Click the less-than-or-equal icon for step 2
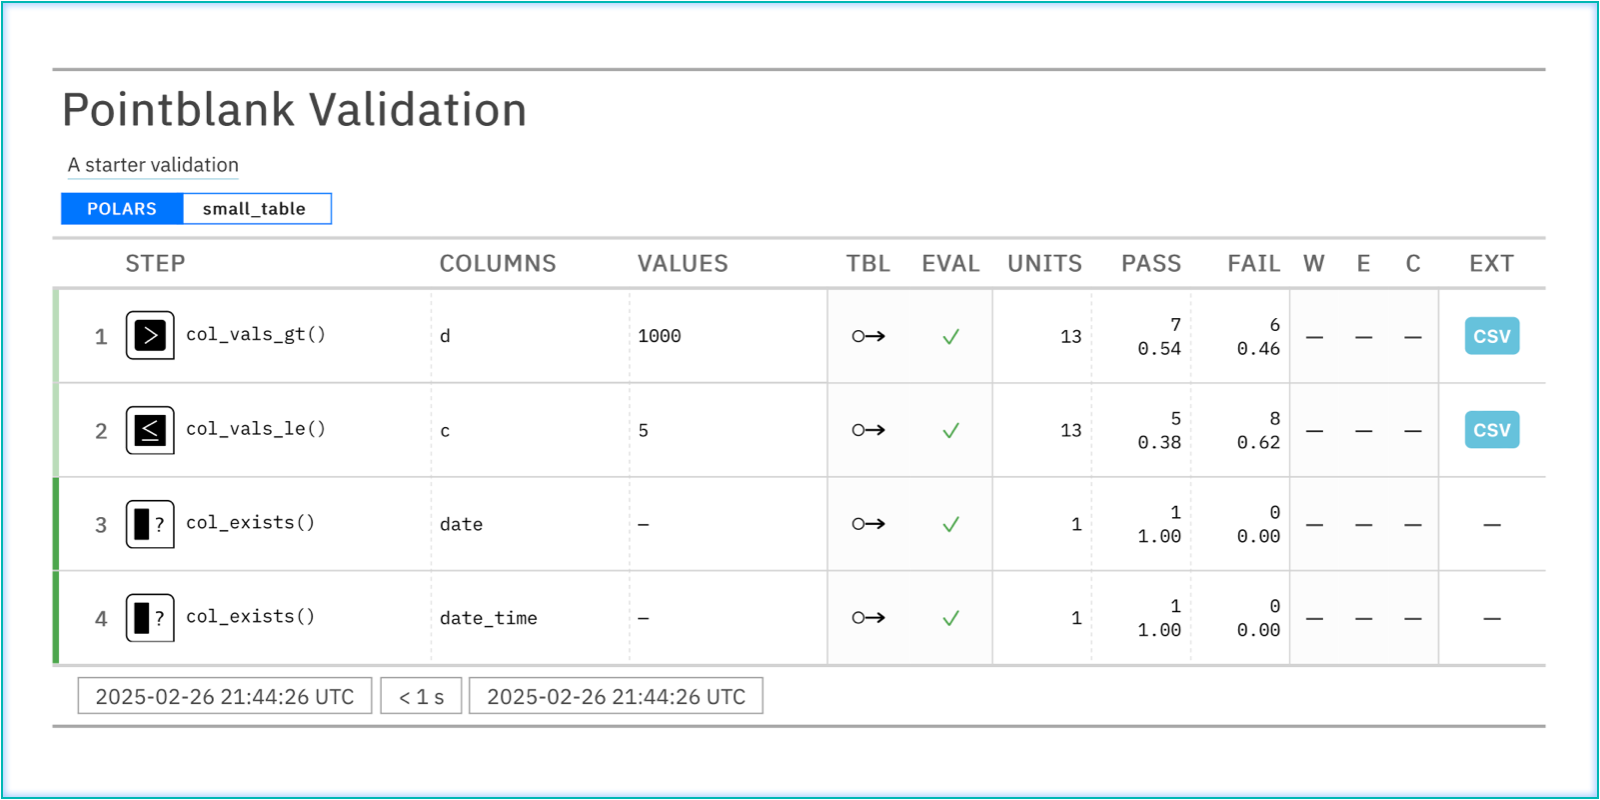1600x800 pixels. [x=150, y=430]
